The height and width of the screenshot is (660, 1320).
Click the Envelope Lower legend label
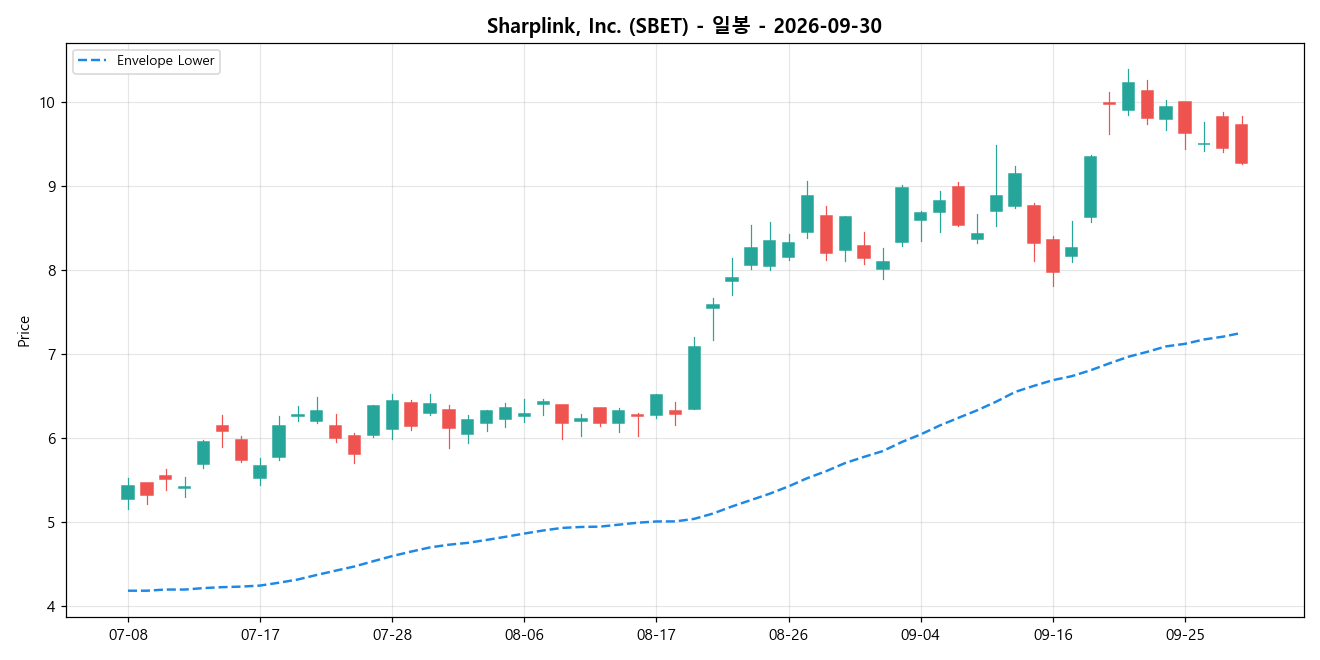[x=165, y=61]
